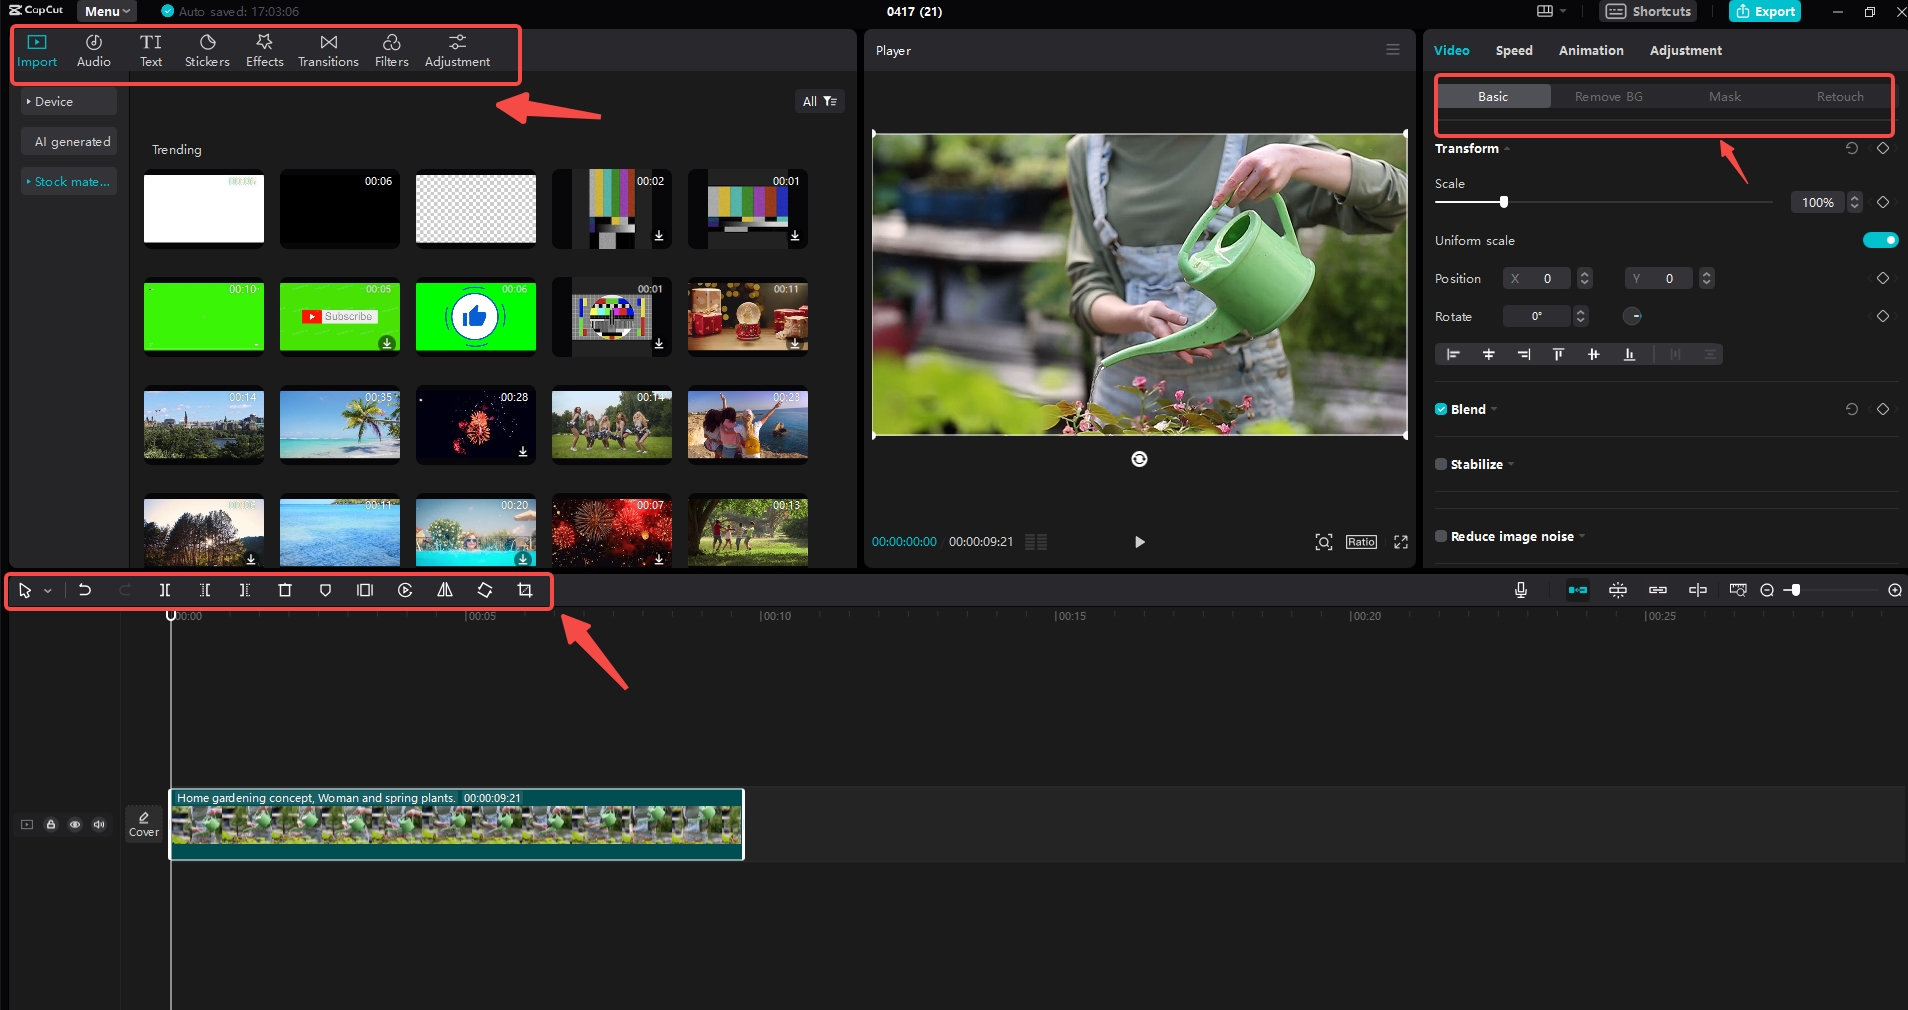Disable the Uniform scale toggle
1908x1010 pixels.
point(1879,240)
